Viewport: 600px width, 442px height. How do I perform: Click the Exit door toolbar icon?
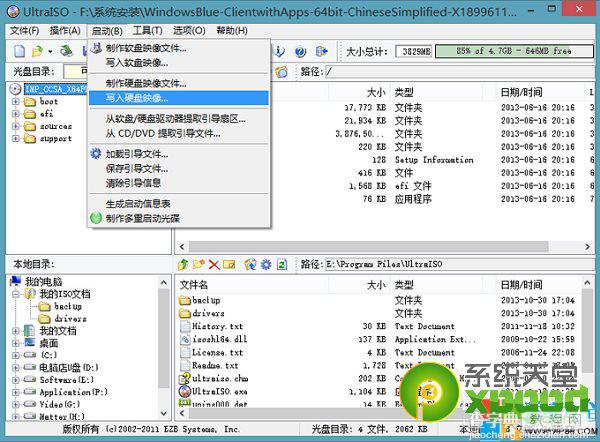click(x=321, y=51)
